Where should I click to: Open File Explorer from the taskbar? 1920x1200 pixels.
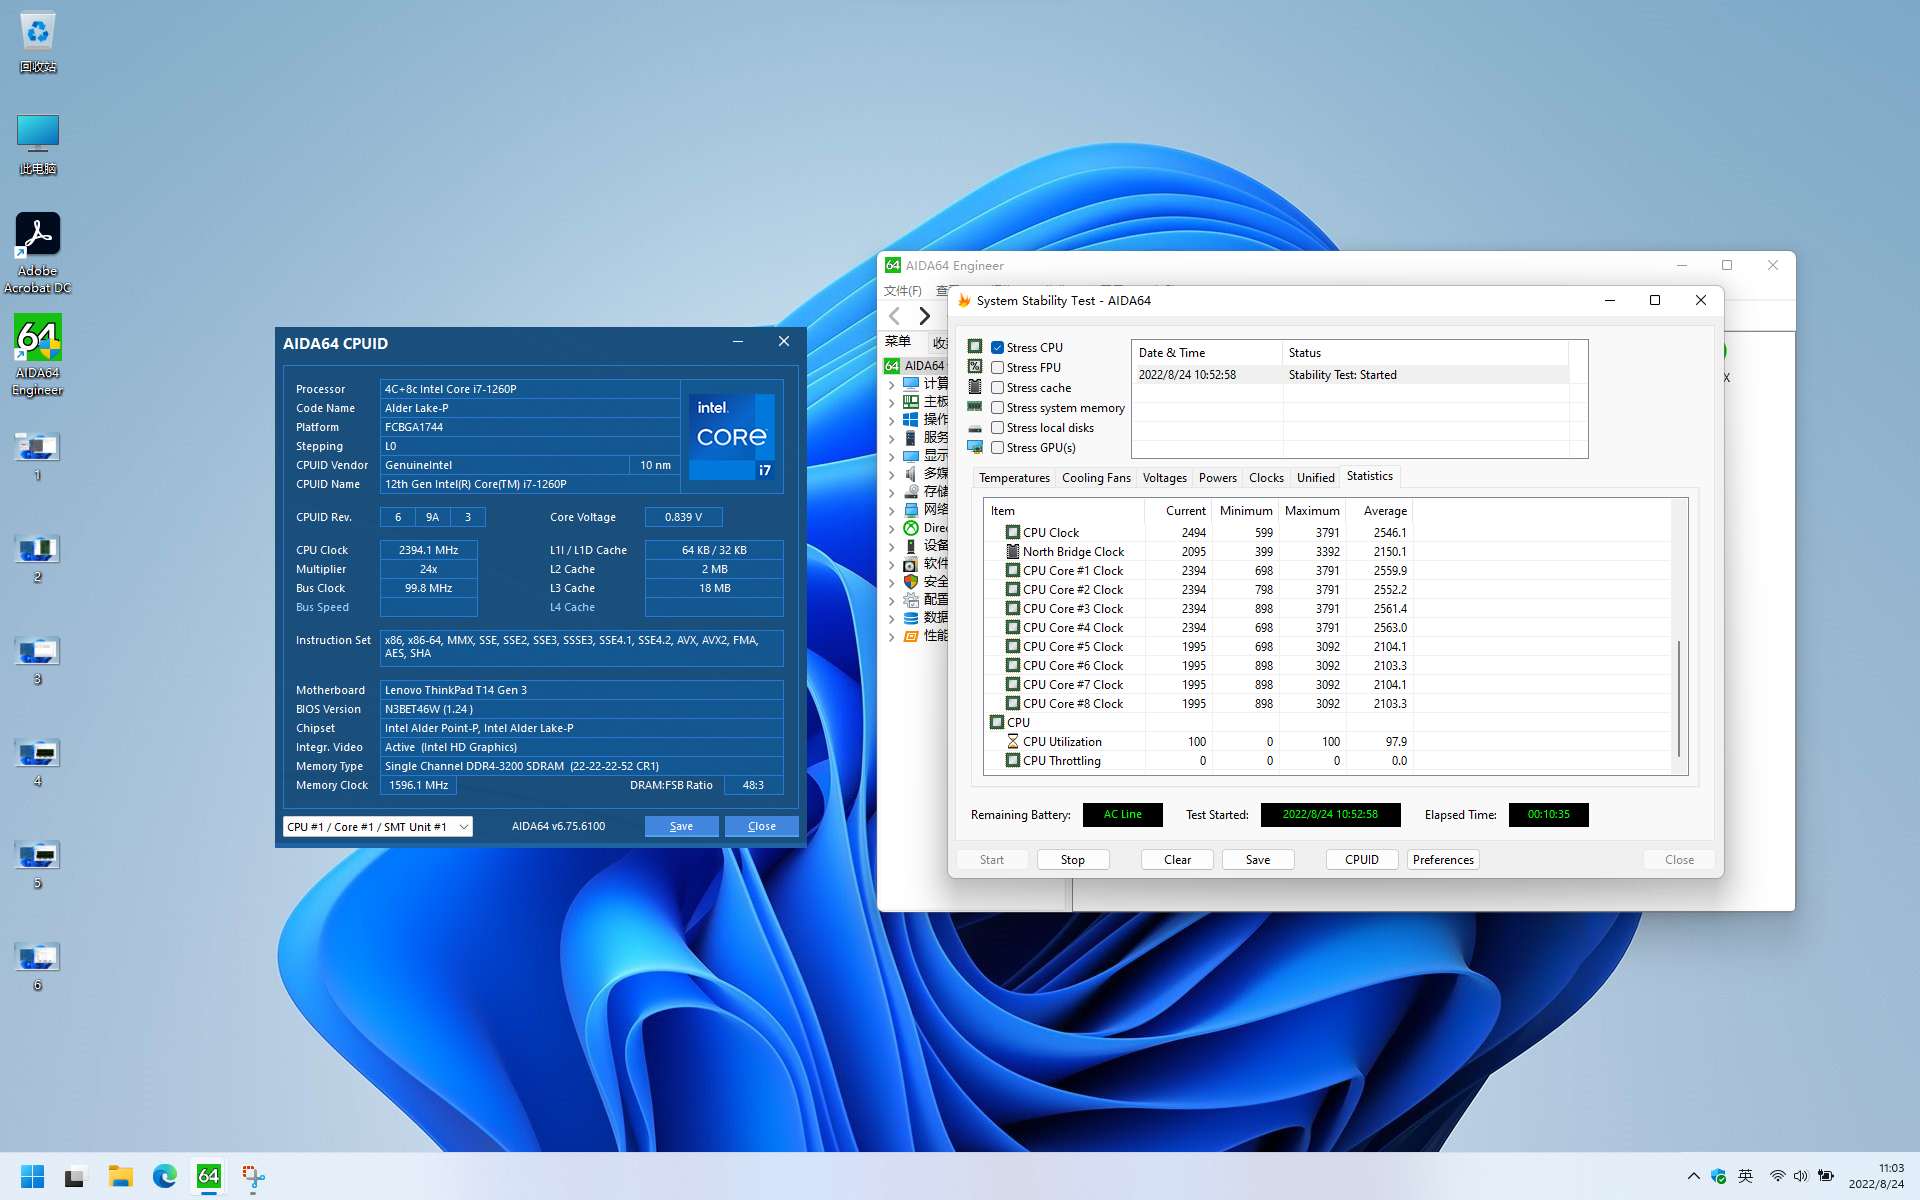(121, 1176)
